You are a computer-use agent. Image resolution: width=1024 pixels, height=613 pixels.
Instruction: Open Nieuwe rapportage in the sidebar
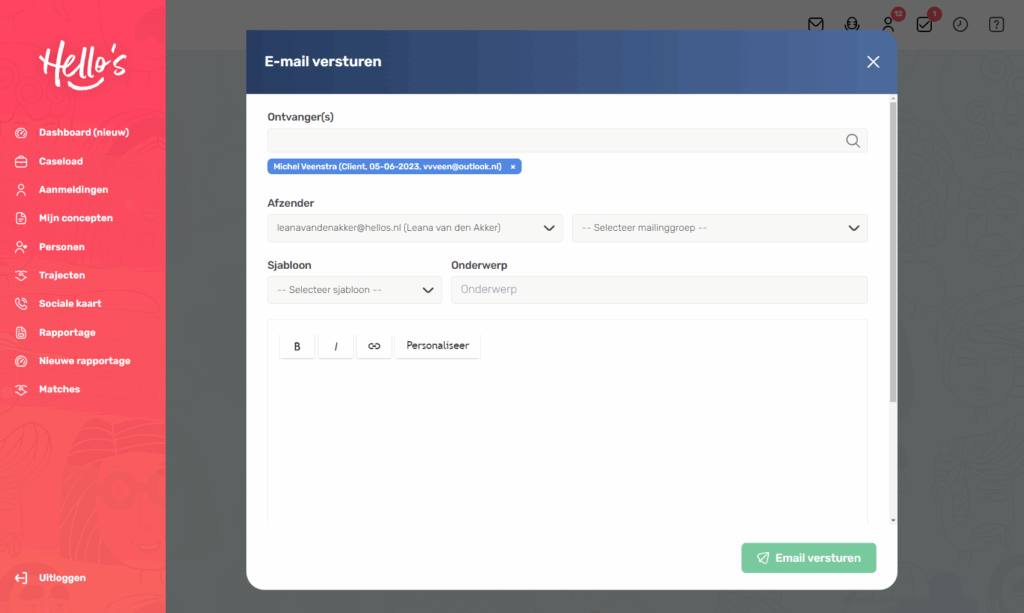(84, 361)
